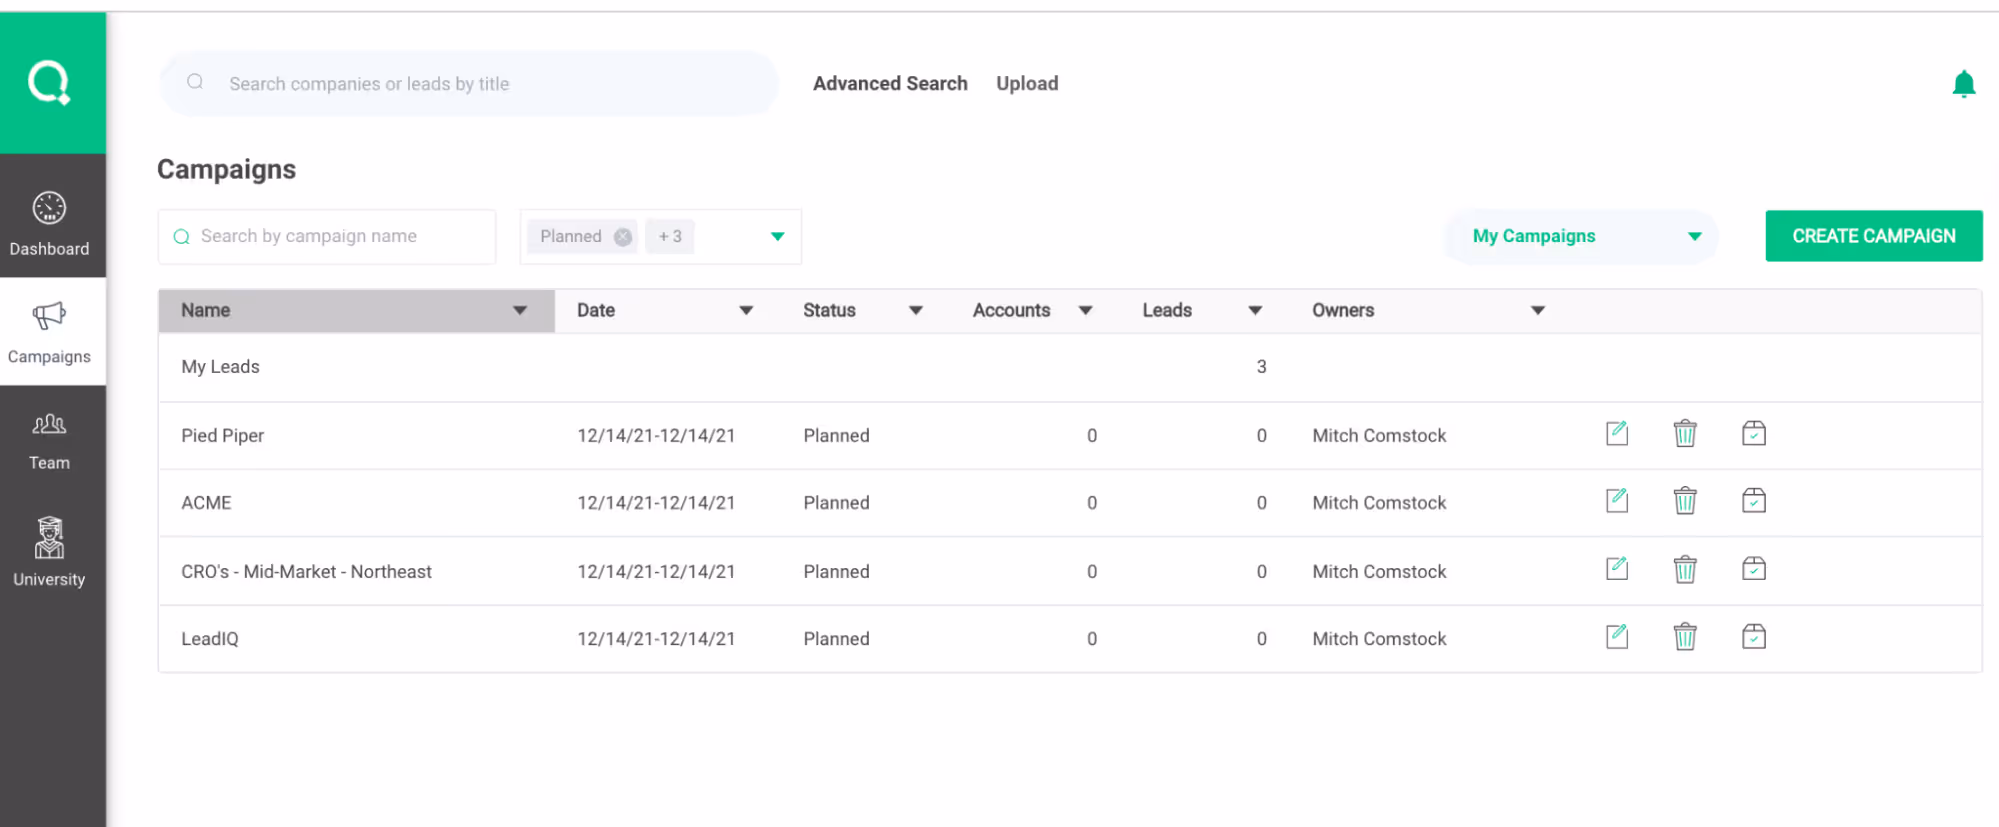Screen dimensions: 1999x827
Task: Open the Dashboard sidebar item
Action: [x=50, y=222]
